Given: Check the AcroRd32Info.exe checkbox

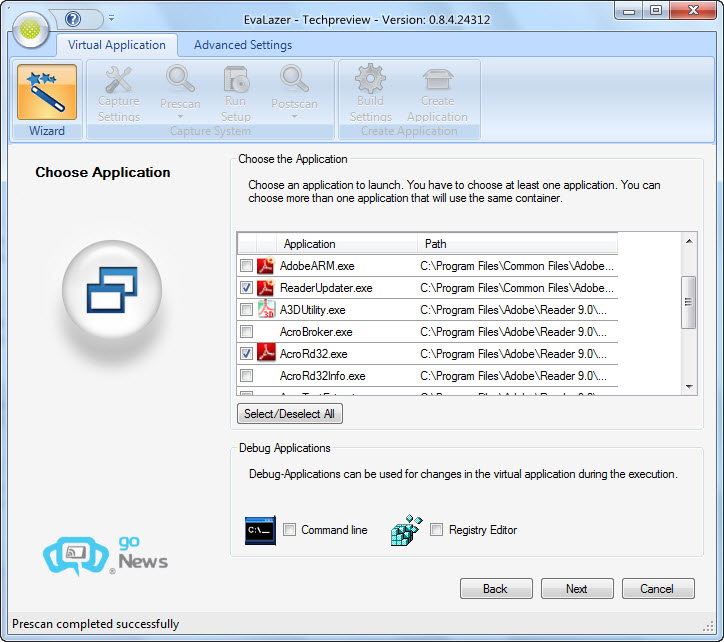Looking at the screenshot, I should point(247,376).
